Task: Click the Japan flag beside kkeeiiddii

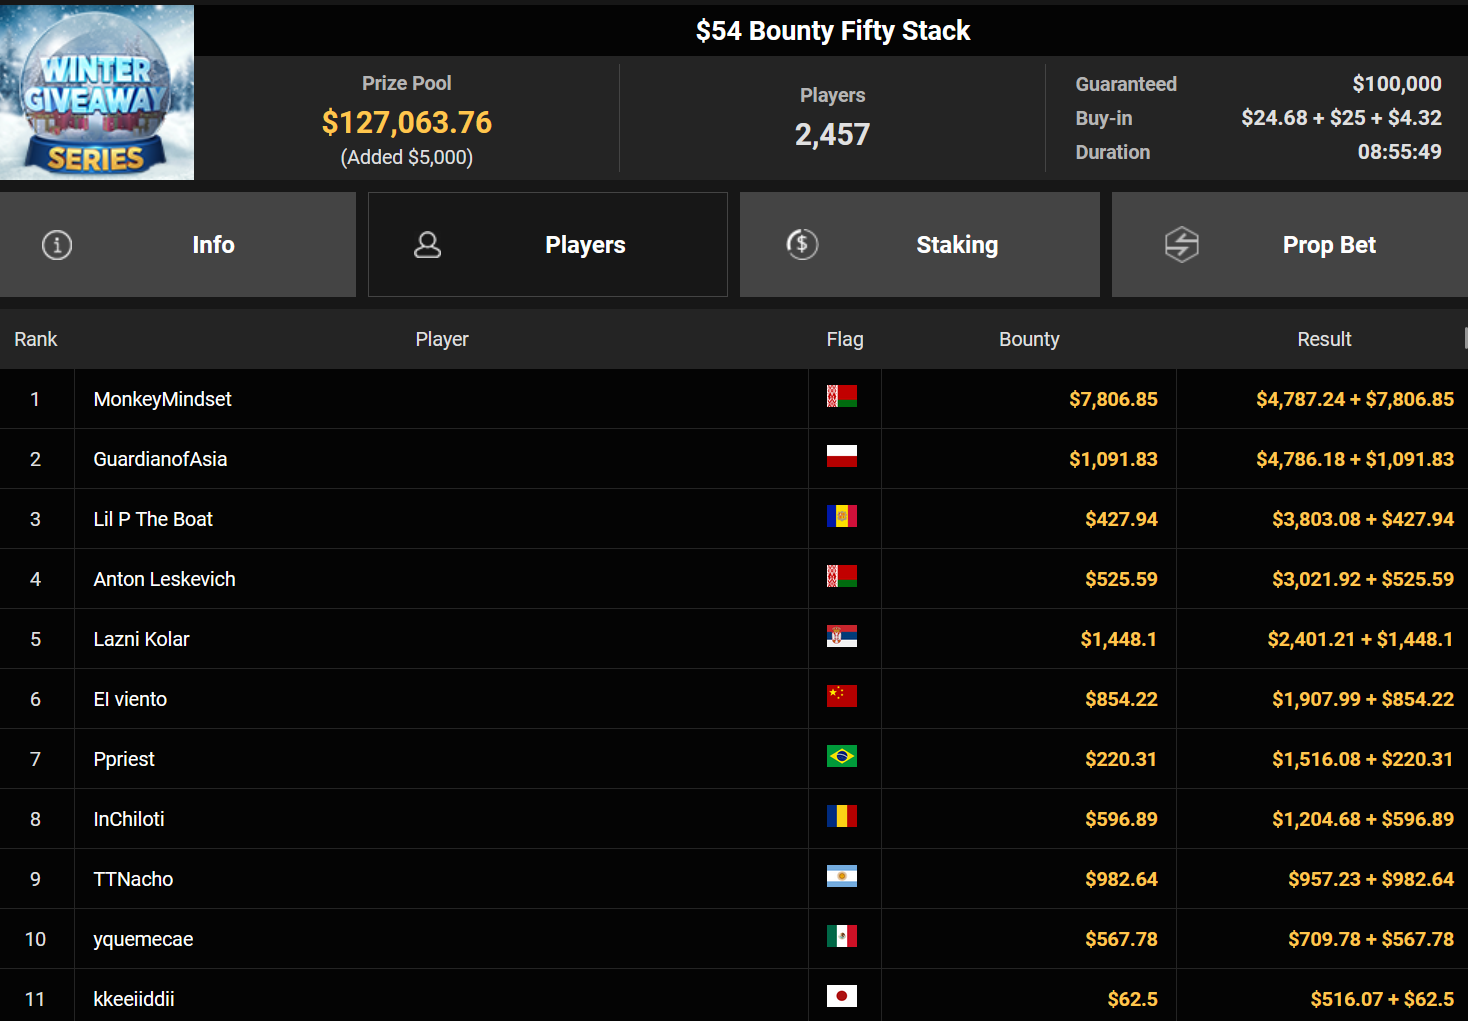Action: click(841, 996)
